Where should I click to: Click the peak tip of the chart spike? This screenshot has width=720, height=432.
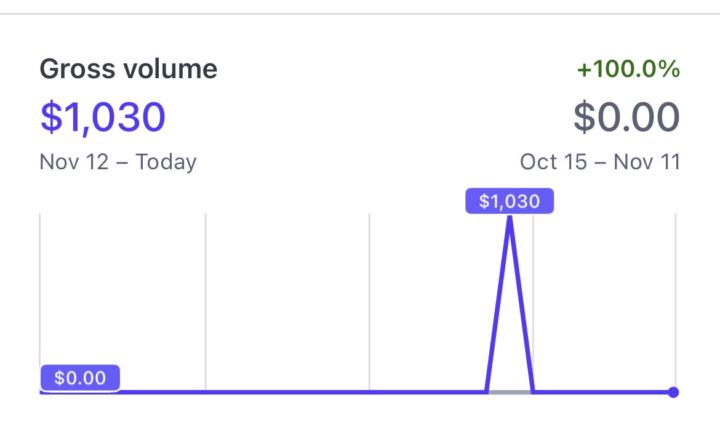tap(510, 218)
